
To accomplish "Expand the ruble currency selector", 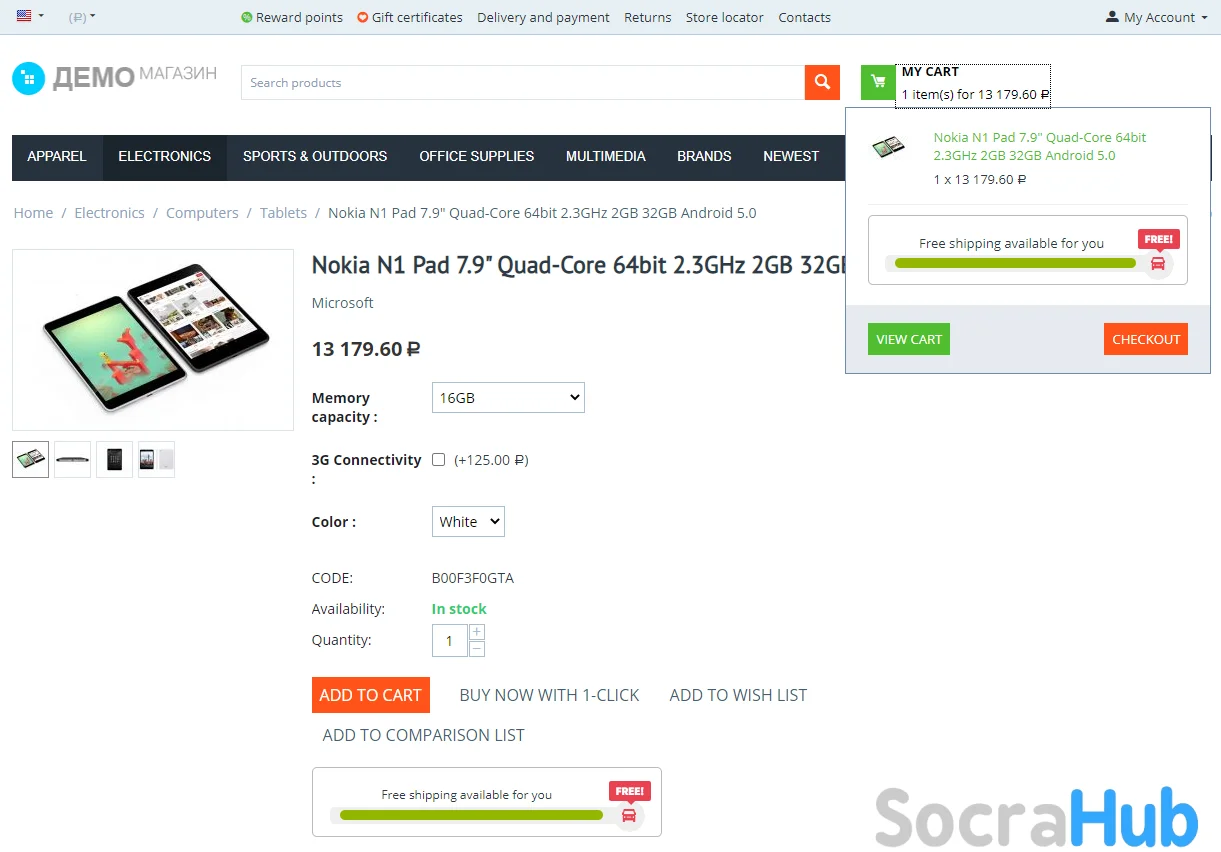I will click(x=82, y=17).
